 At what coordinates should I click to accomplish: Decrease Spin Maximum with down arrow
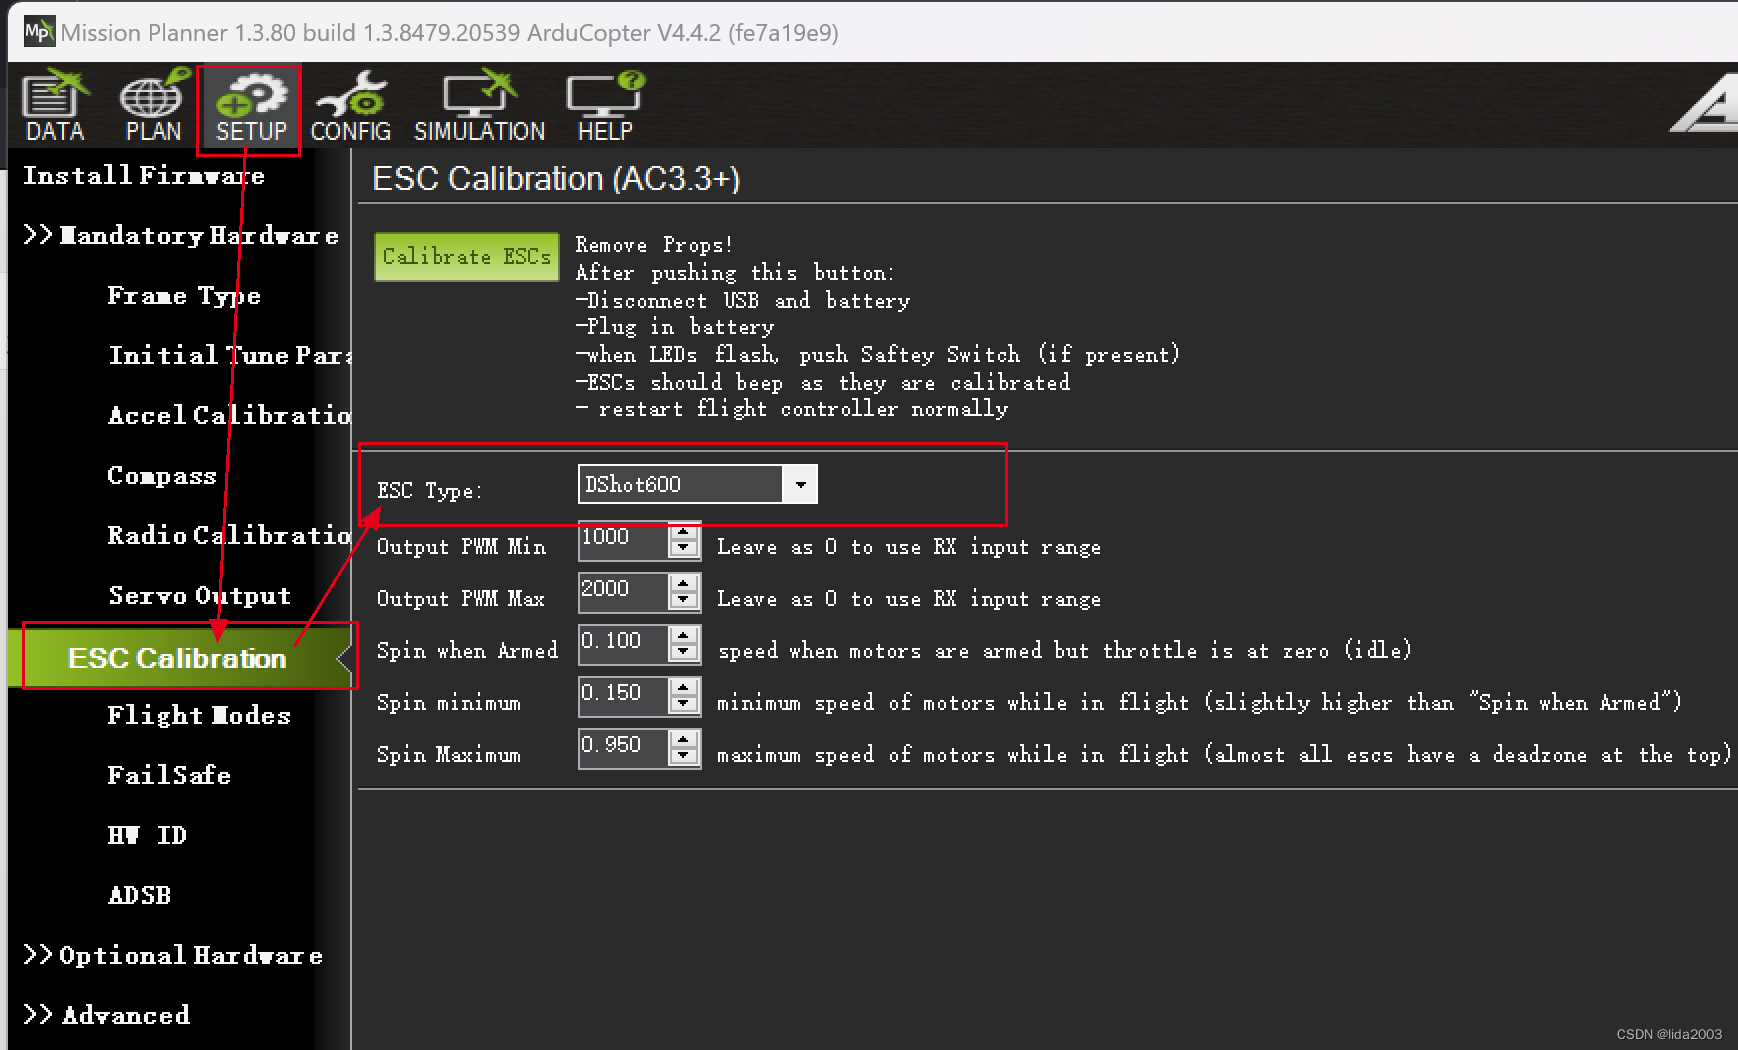tap(684, 758)
